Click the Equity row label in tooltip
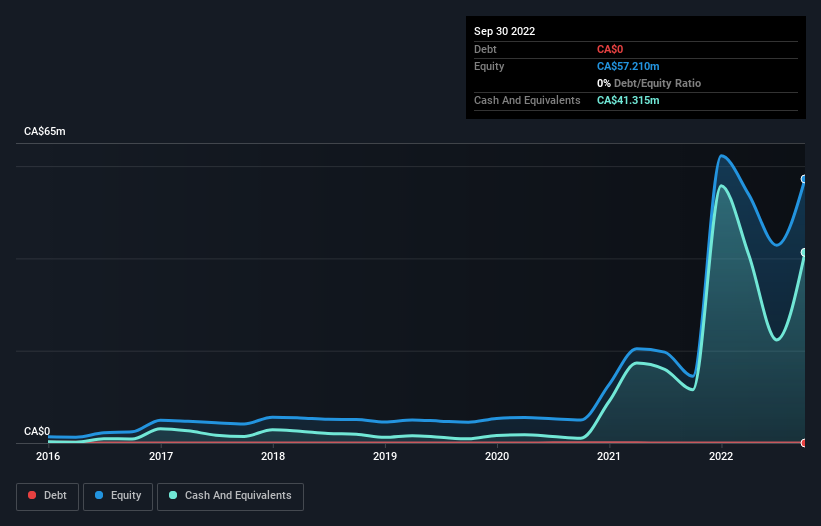 click(x=489, y=66)
